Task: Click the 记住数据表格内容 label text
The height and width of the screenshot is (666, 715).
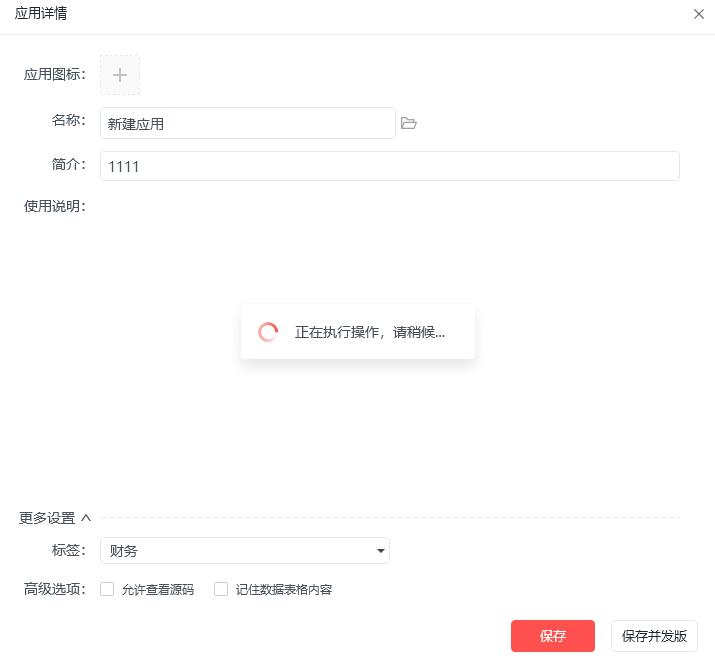Action: tap(284, 589)
